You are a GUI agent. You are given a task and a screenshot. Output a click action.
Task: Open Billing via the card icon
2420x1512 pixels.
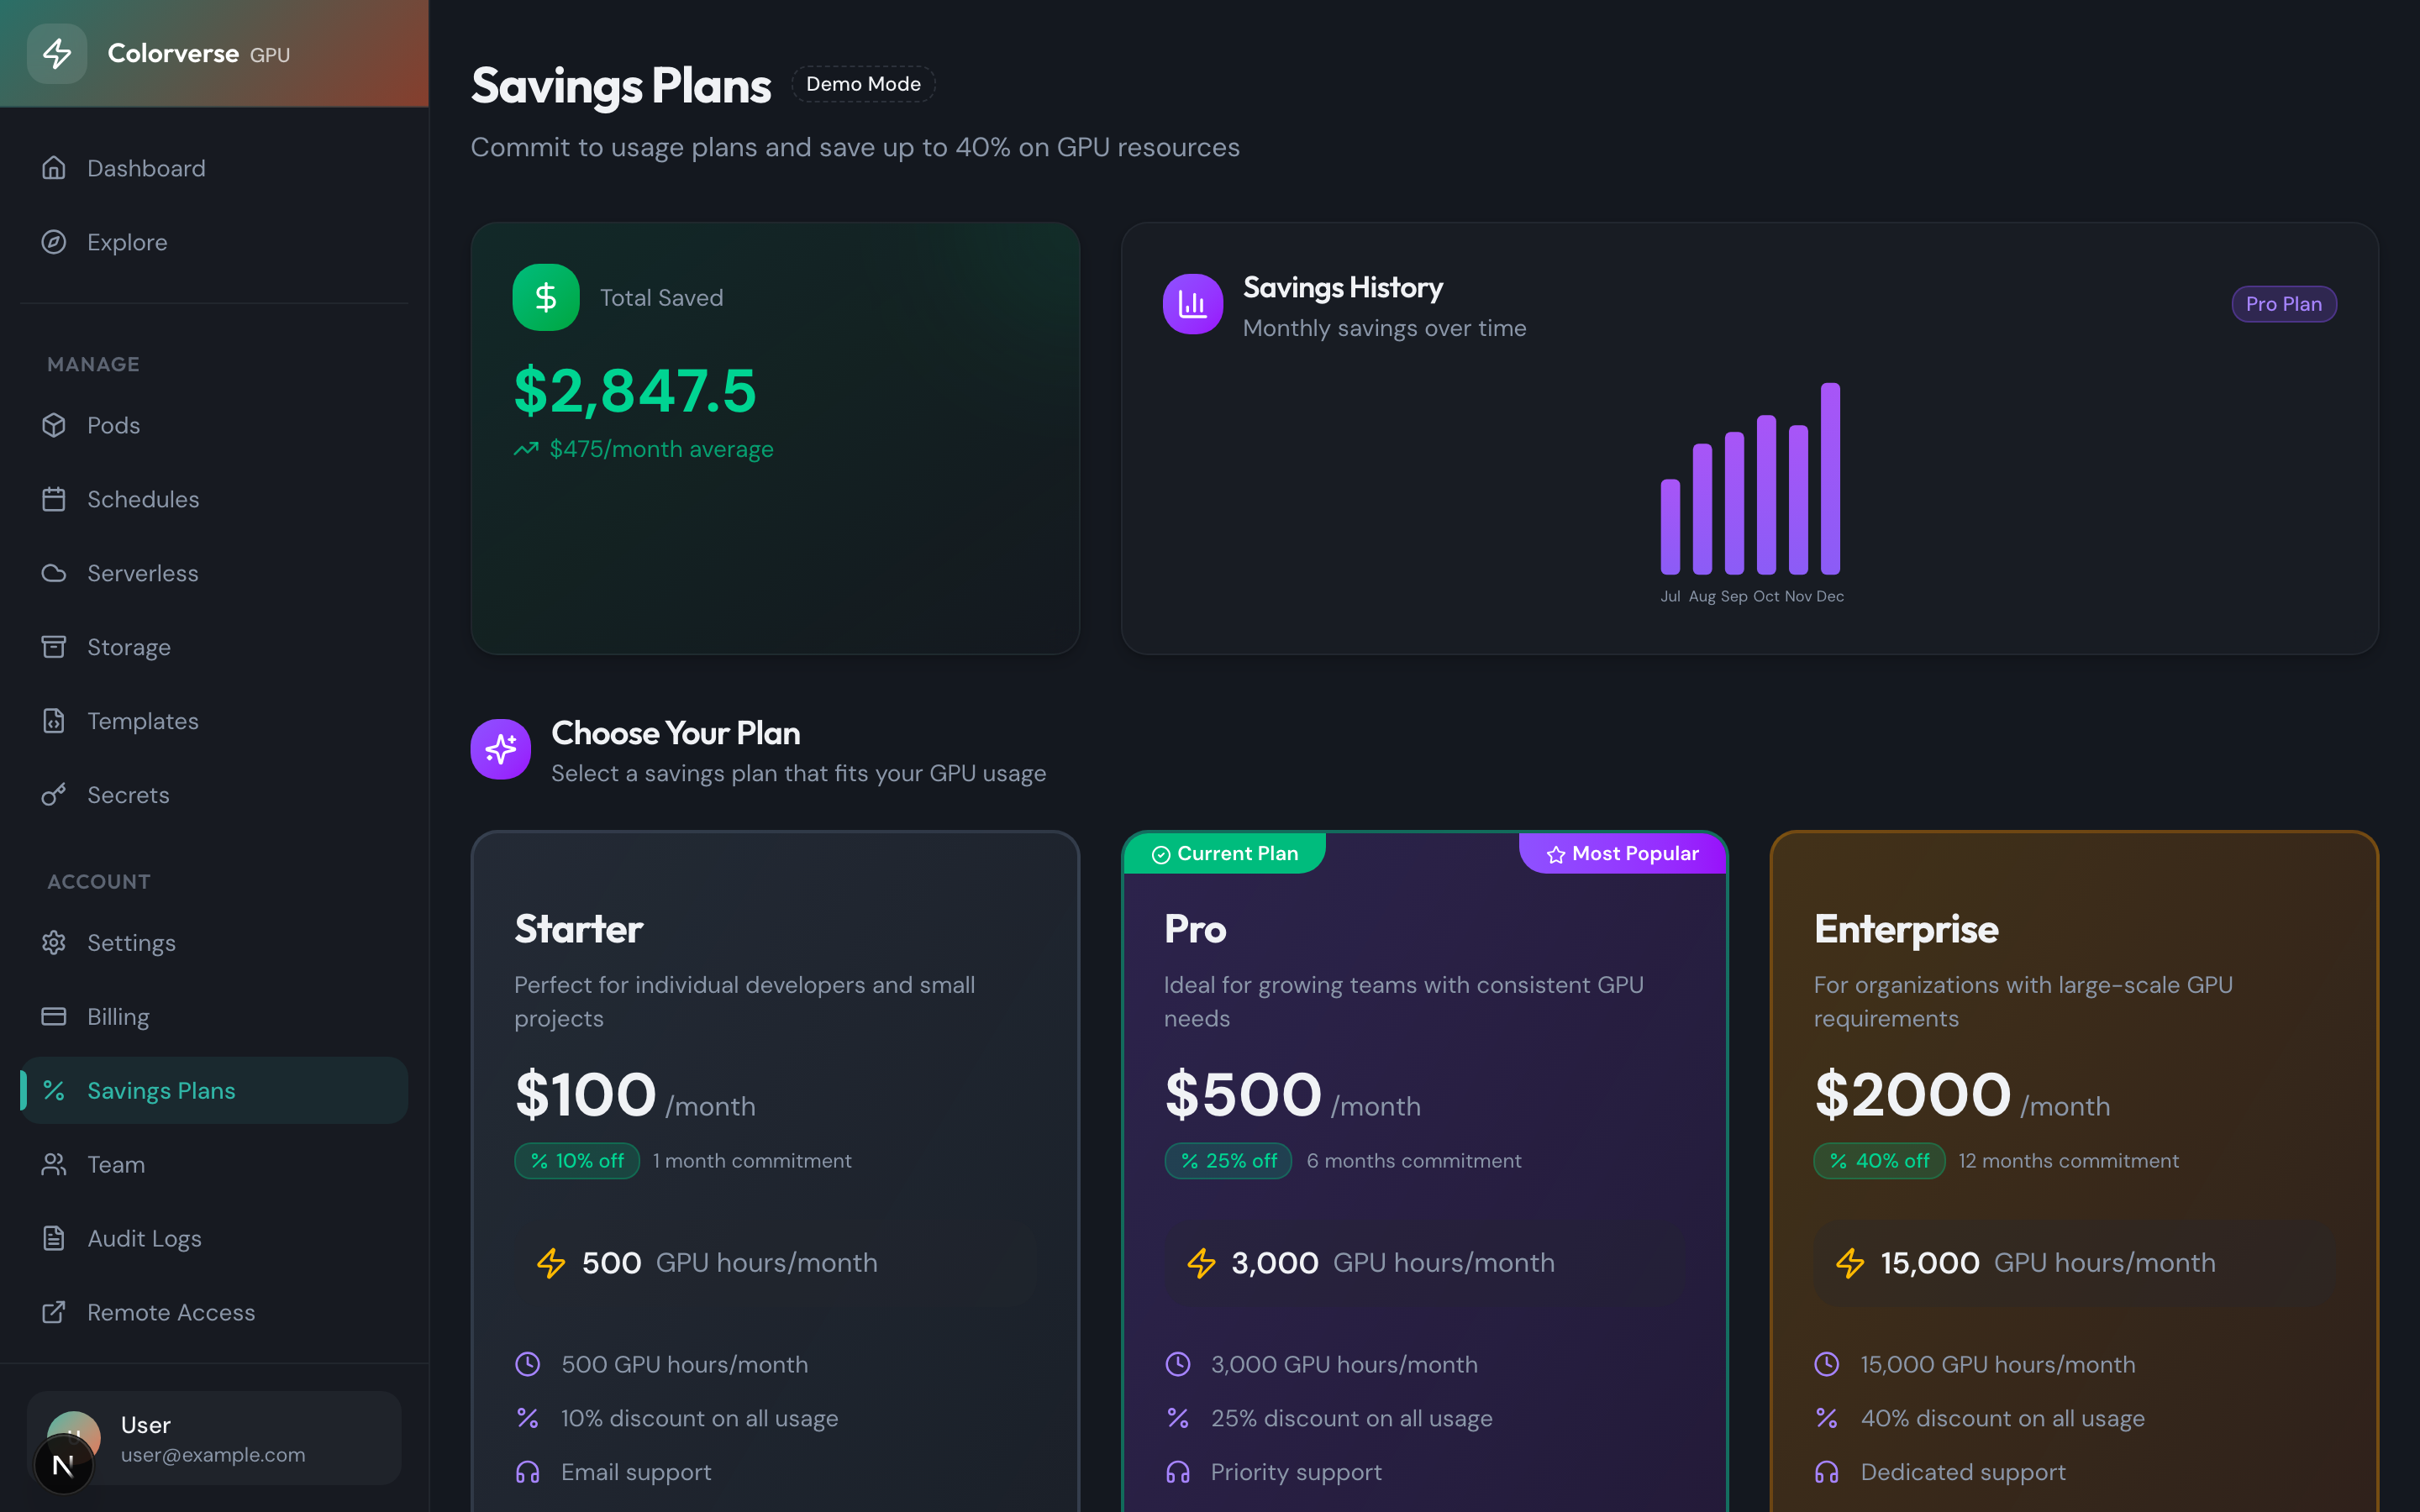(55, 1016)
